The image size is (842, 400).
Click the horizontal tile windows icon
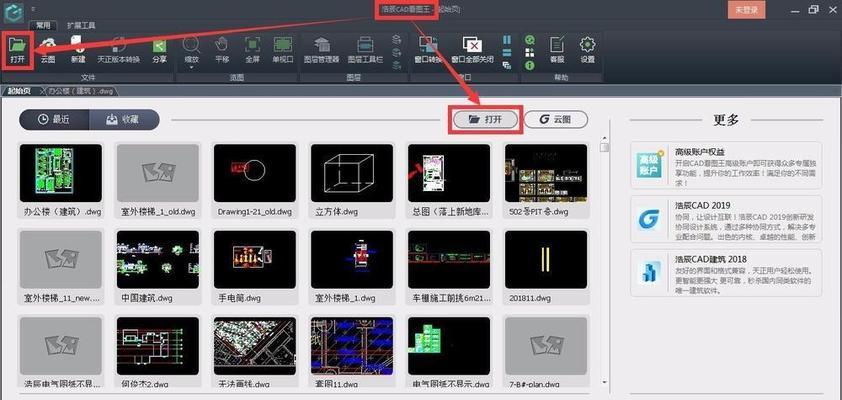[507, 53]
